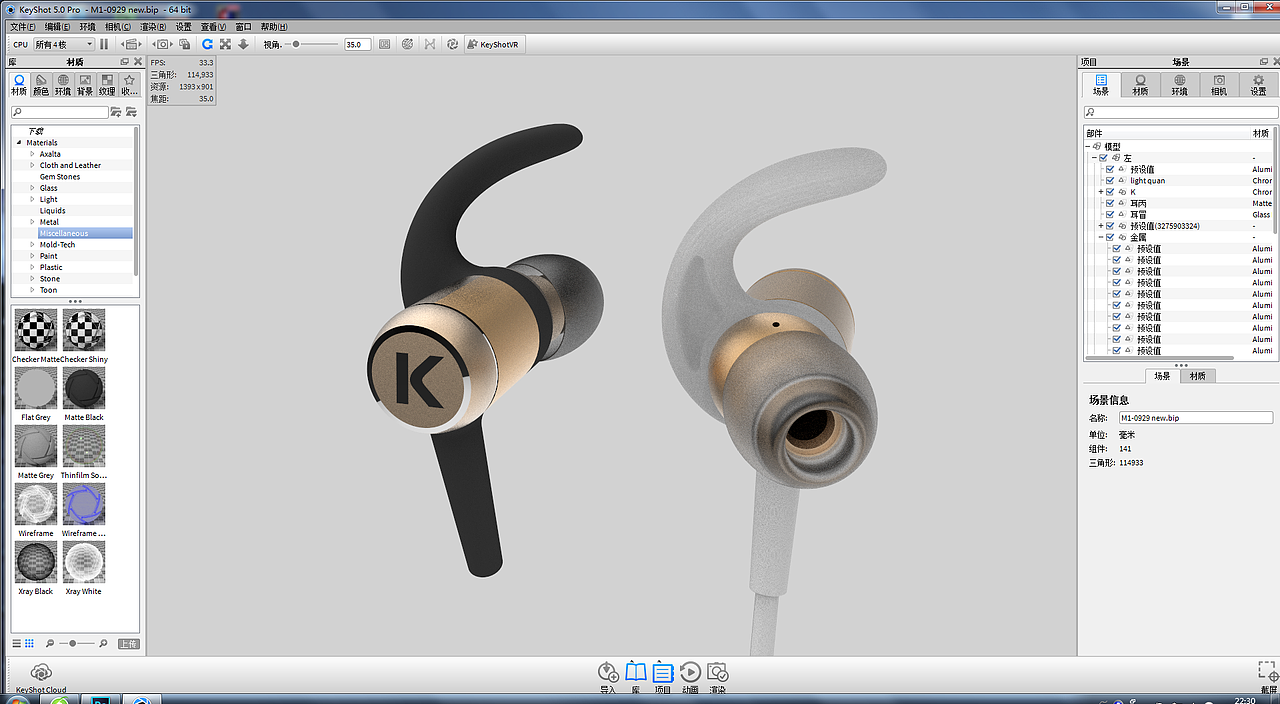Open the CPU cores dropdown 所有4核

(64, 44)
